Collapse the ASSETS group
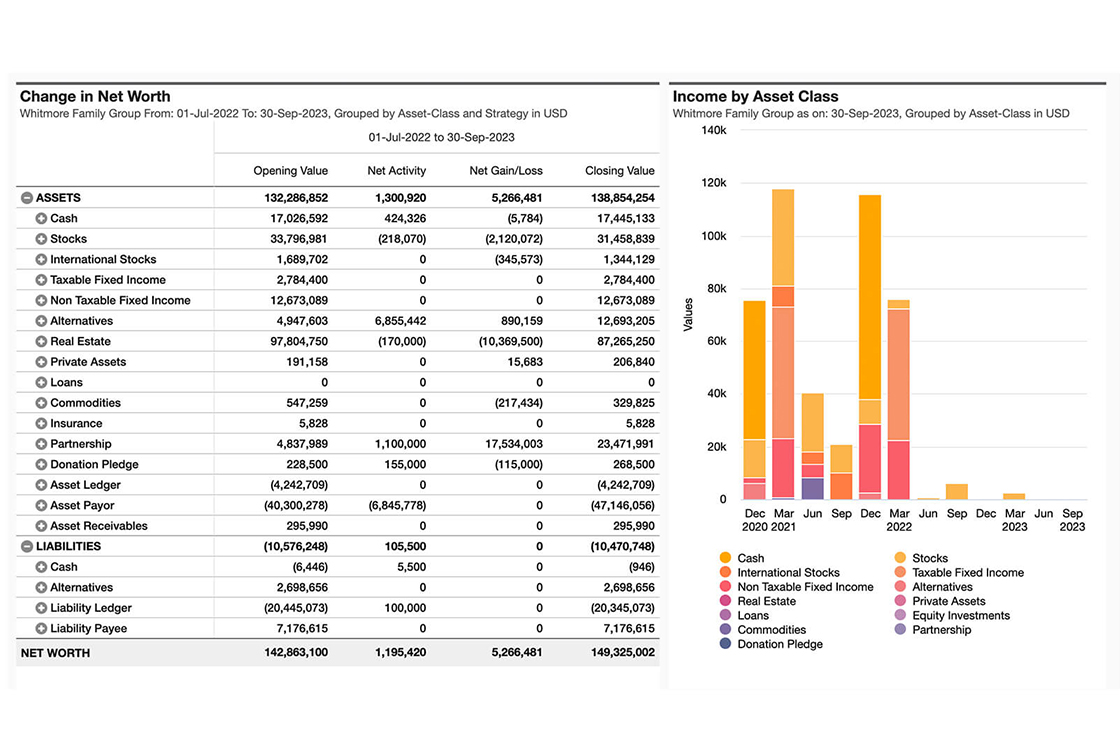The height and width of the screenshot is (748, 1120). click(27, 198)
